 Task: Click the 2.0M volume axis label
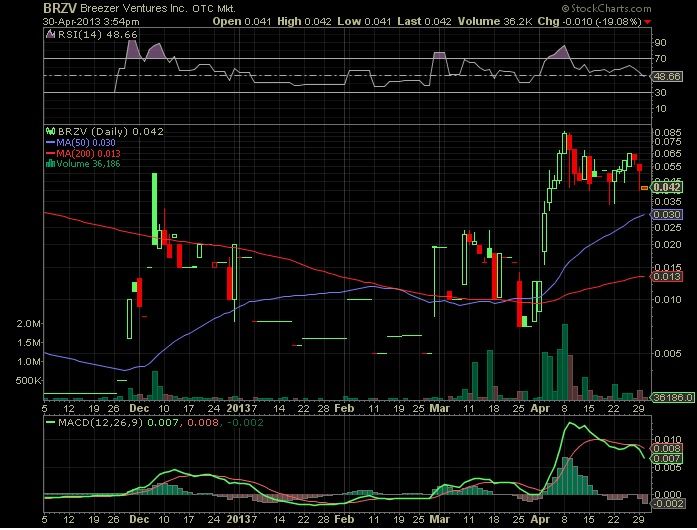29,323
